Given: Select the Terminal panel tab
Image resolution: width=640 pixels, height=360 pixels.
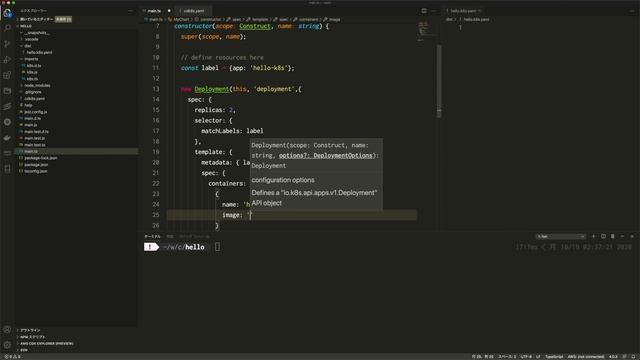Looking at the screenshot, I should tap(152, 236).
